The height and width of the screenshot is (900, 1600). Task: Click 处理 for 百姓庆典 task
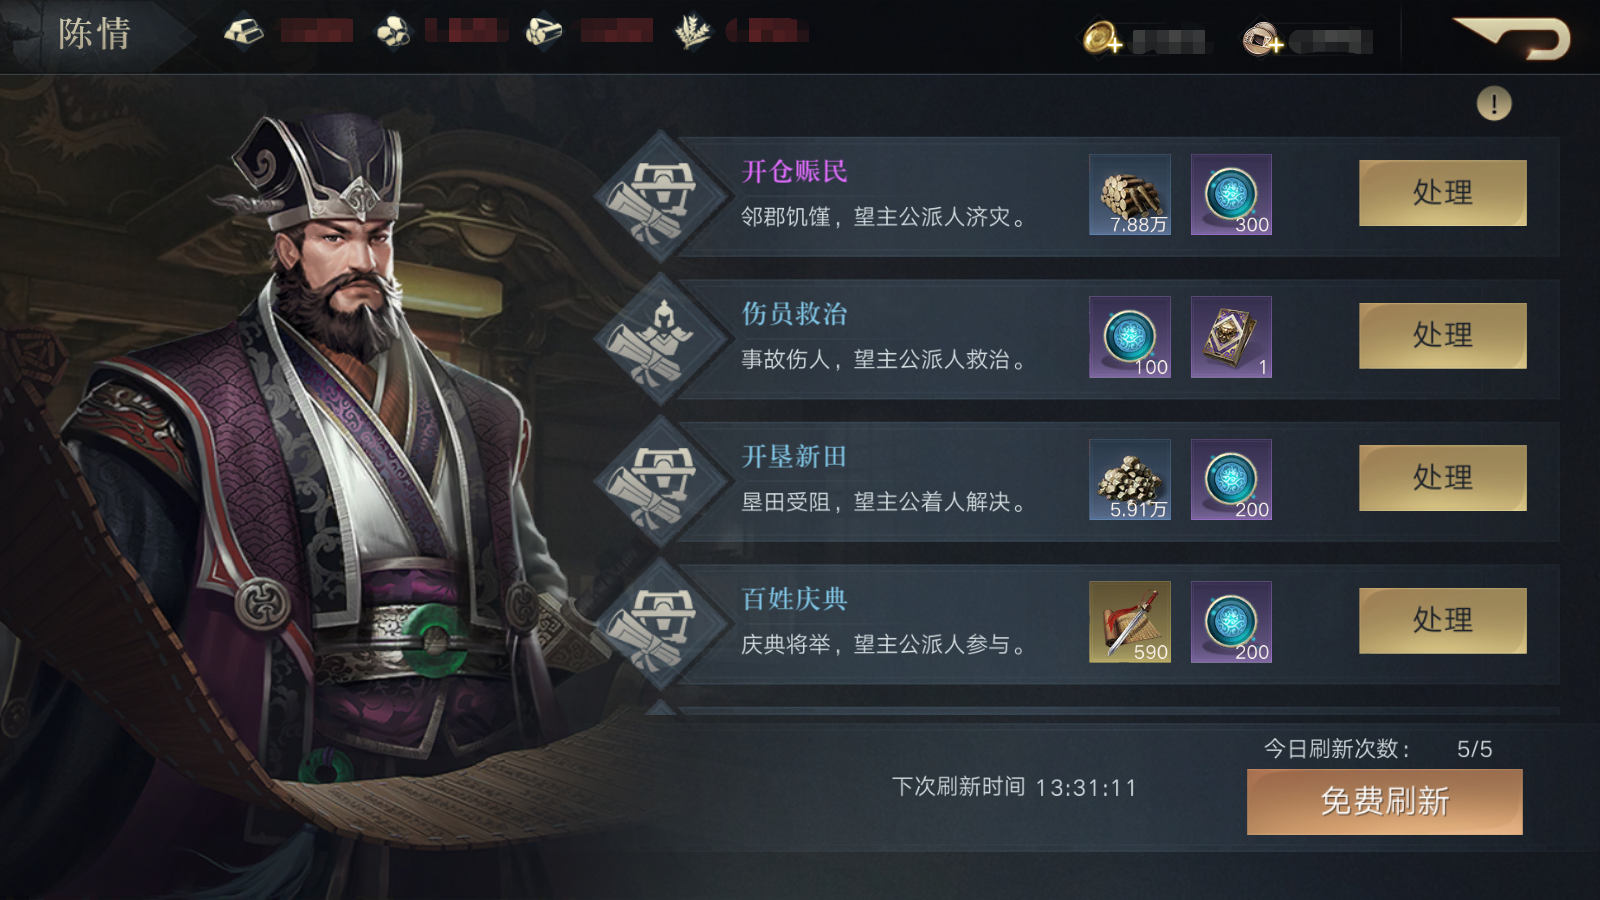click(1442, 621)
